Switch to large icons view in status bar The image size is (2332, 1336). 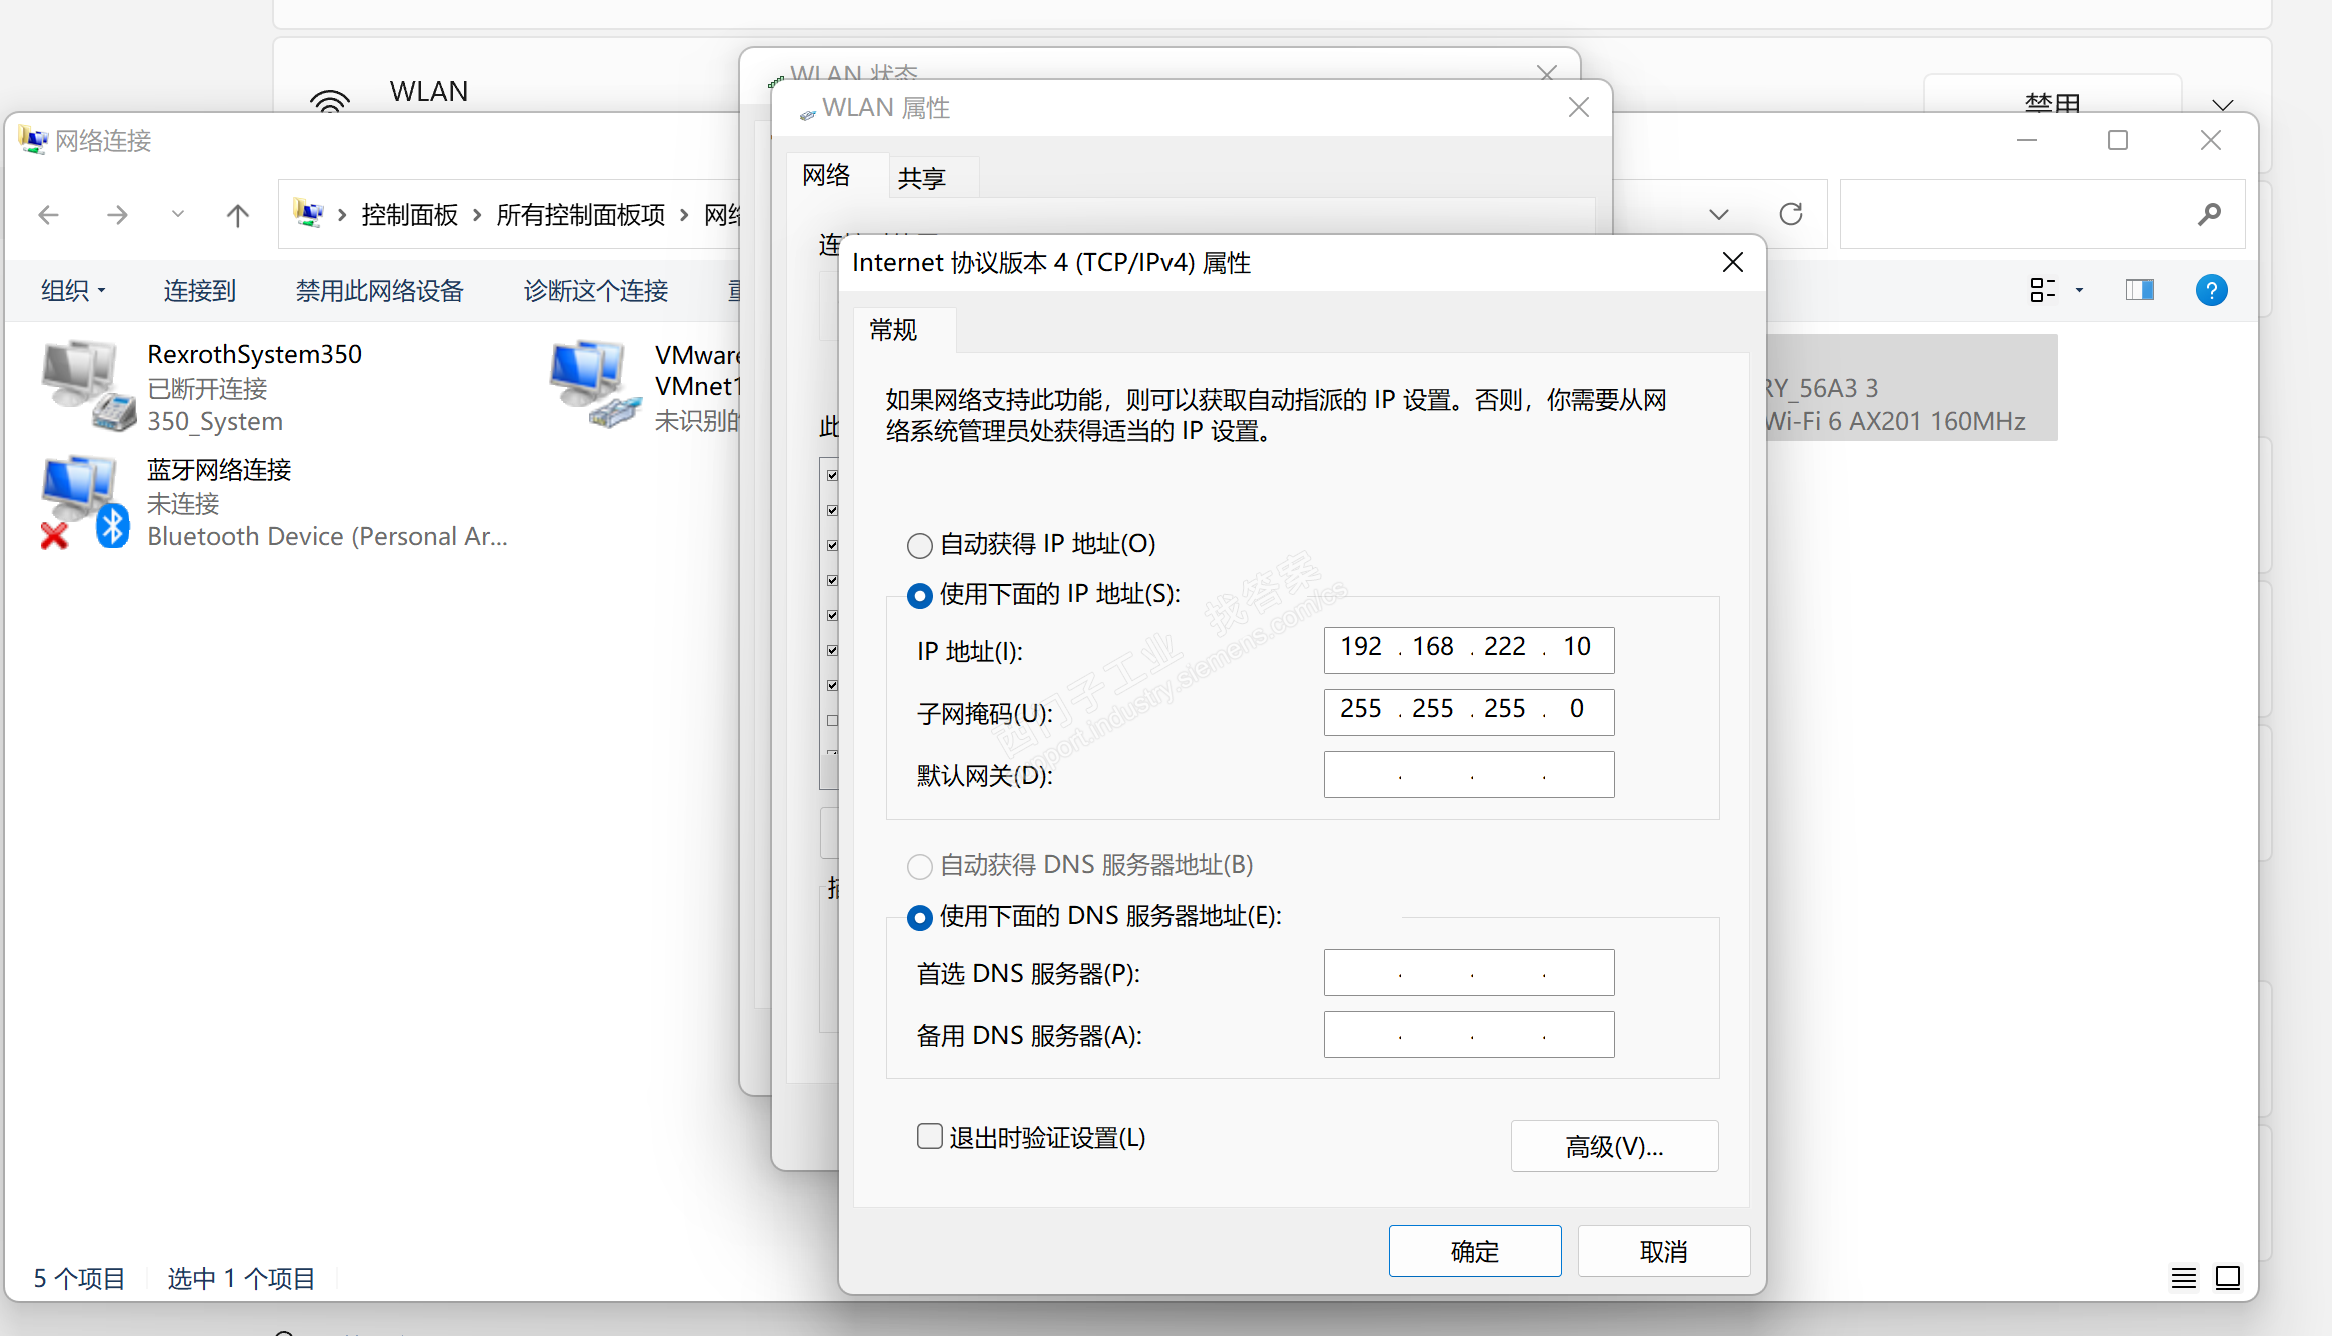click(x=2227, y=1277)
